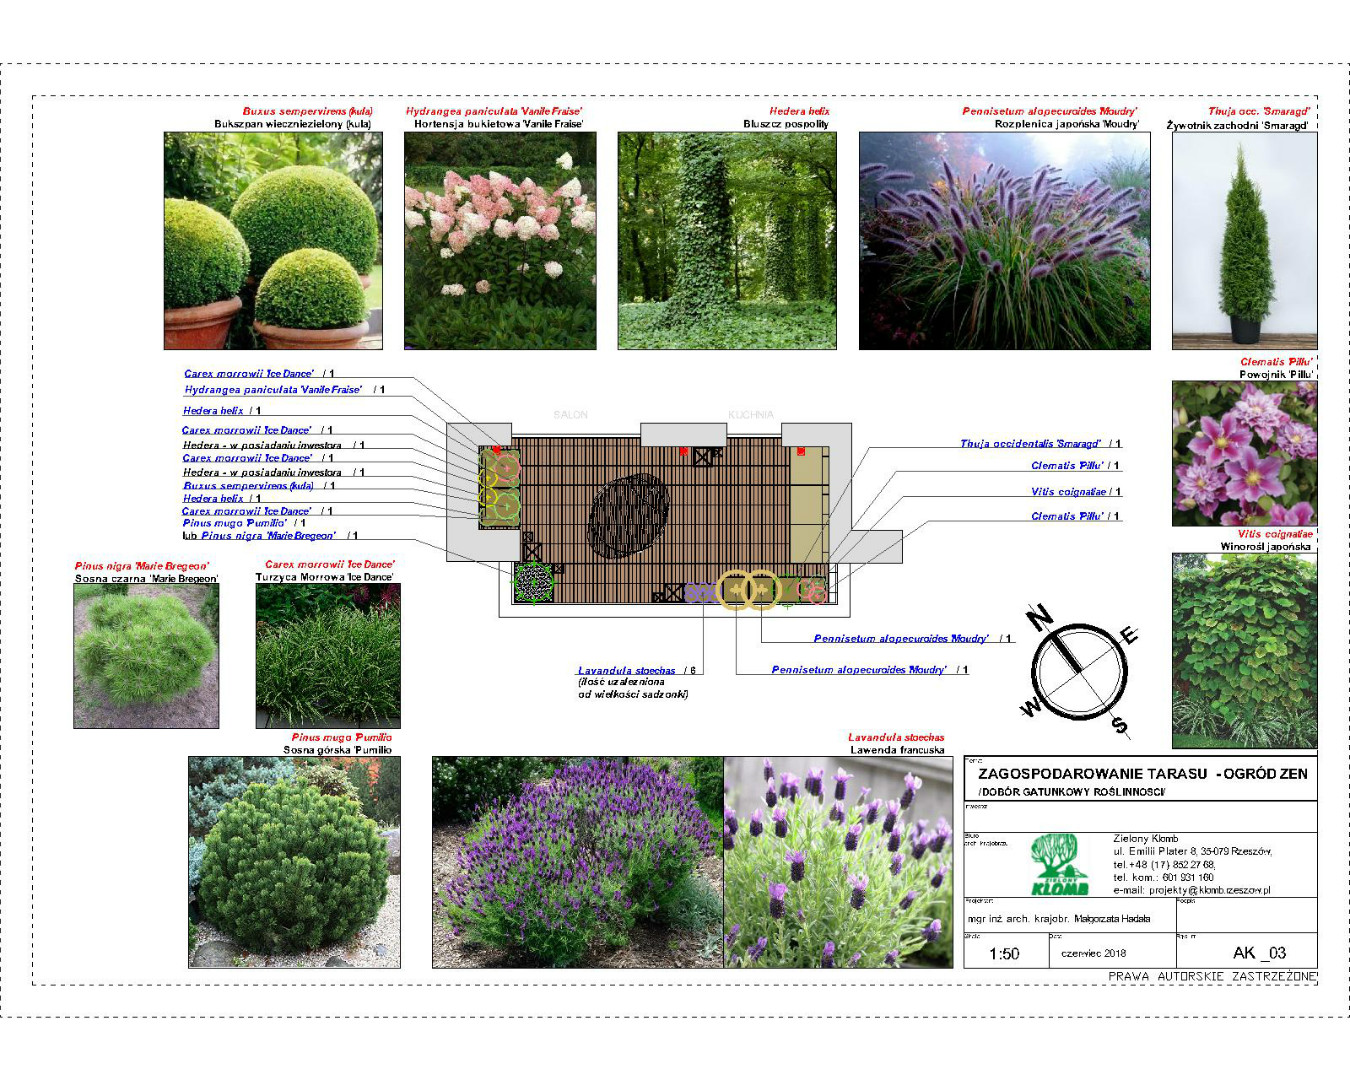Screen dimensions: 1350x1080
Task: Select the phone number '+48 (17) 852 27 68'
Action: 1173,864
